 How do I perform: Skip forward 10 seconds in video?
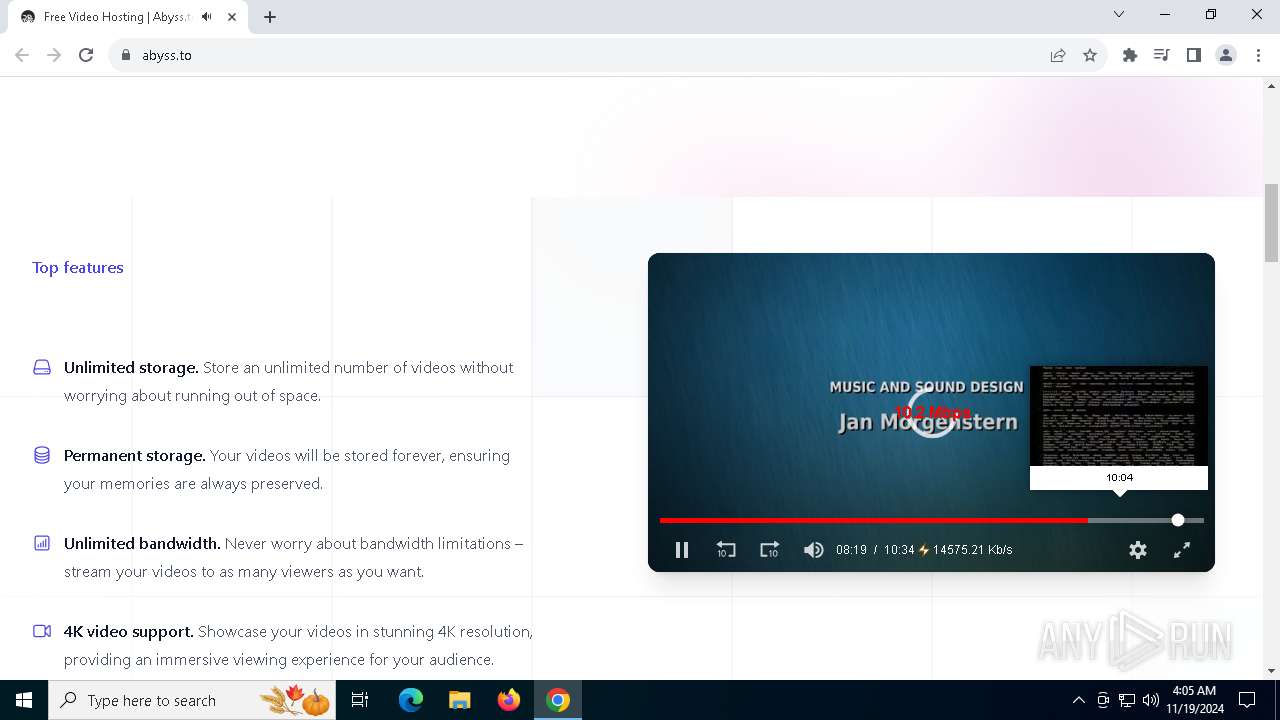(769, 550)
